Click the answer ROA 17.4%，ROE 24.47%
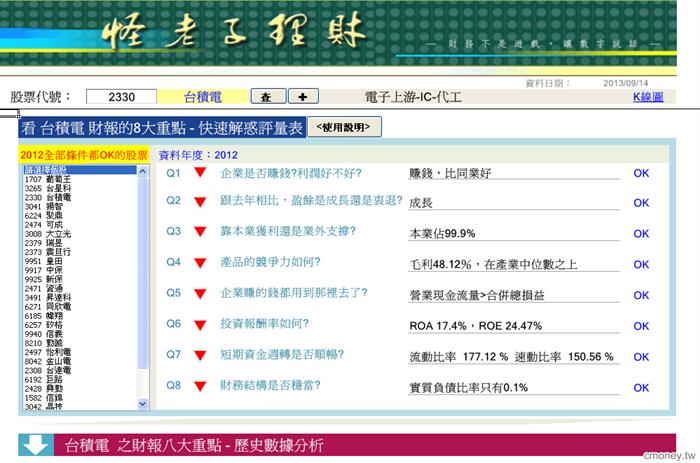This screenshot has width=700, height=463. click(x=475, y=326)
